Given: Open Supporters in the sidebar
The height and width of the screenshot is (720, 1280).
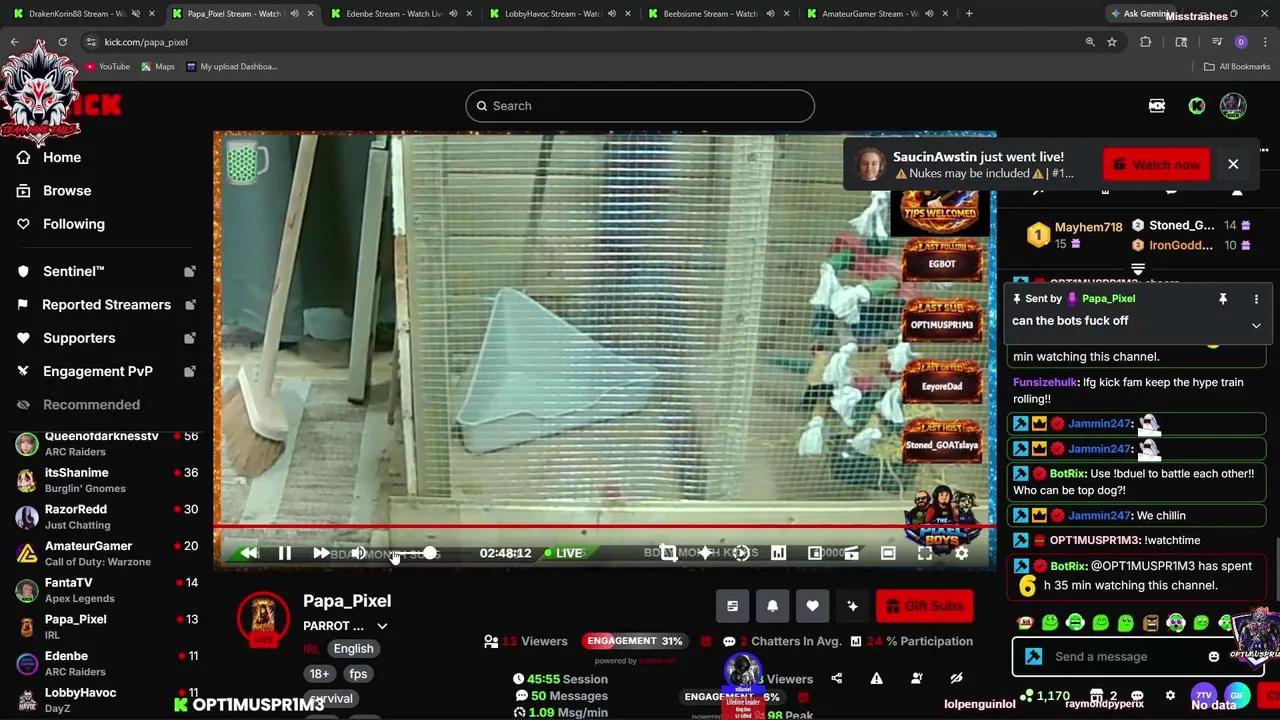Looking at the screenshot, I should pos(79,338).
